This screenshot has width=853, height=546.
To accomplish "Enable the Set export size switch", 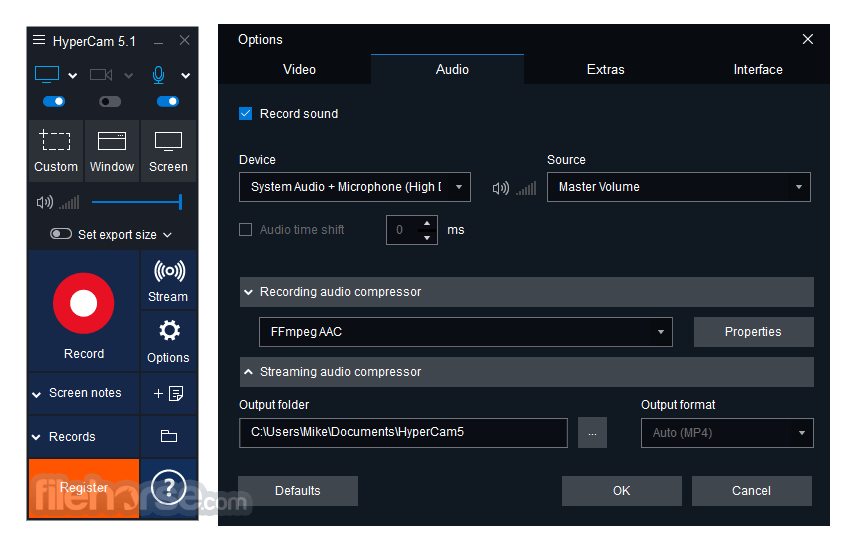I will point(61,234).
